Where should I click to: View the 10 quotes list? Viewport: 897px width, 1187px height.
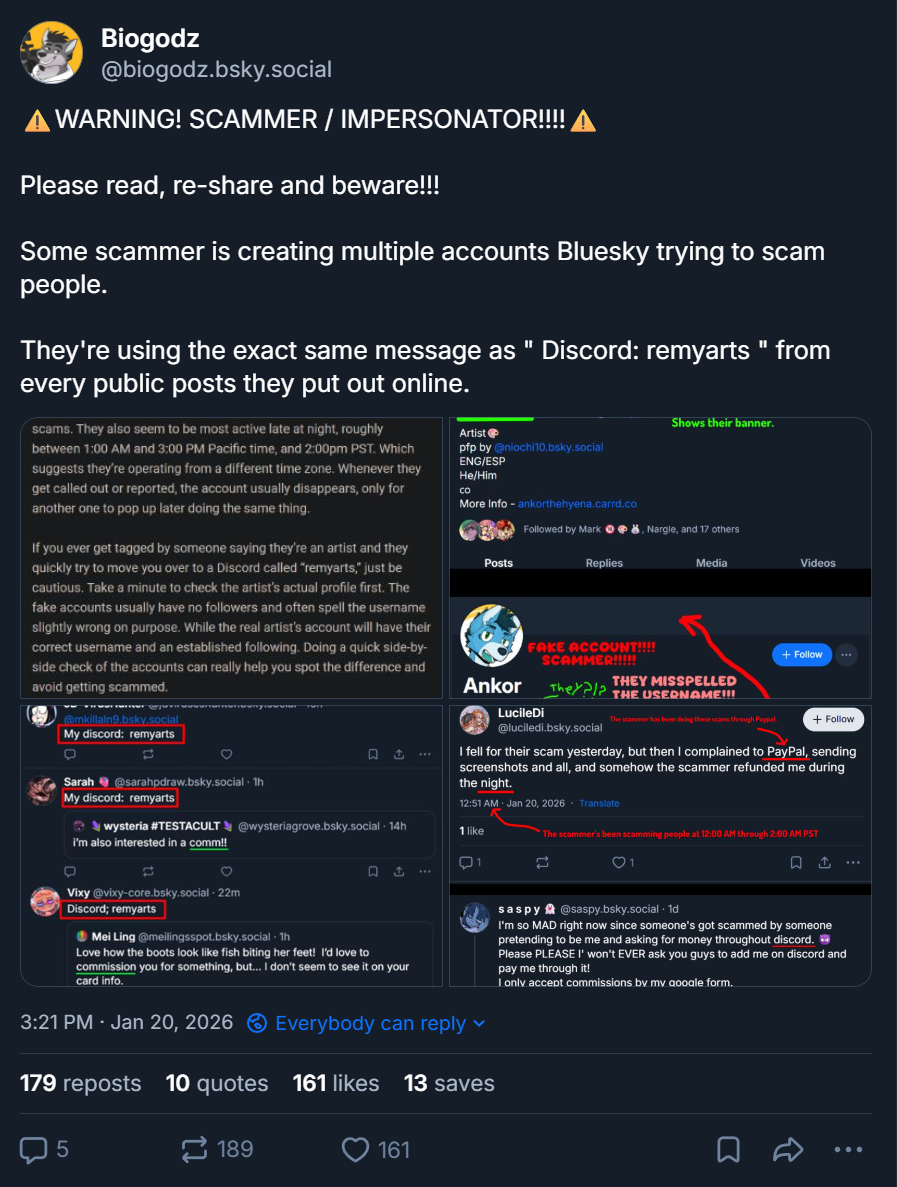click(216, 1083)
